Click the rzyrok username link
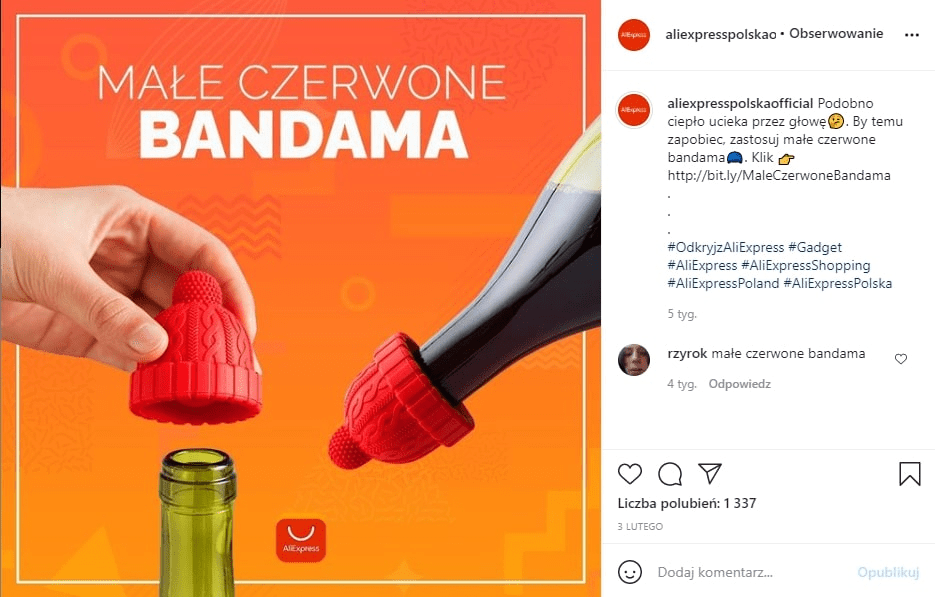Image resolution: width=935 pixels, height=597 pixels. click(687, 353)
